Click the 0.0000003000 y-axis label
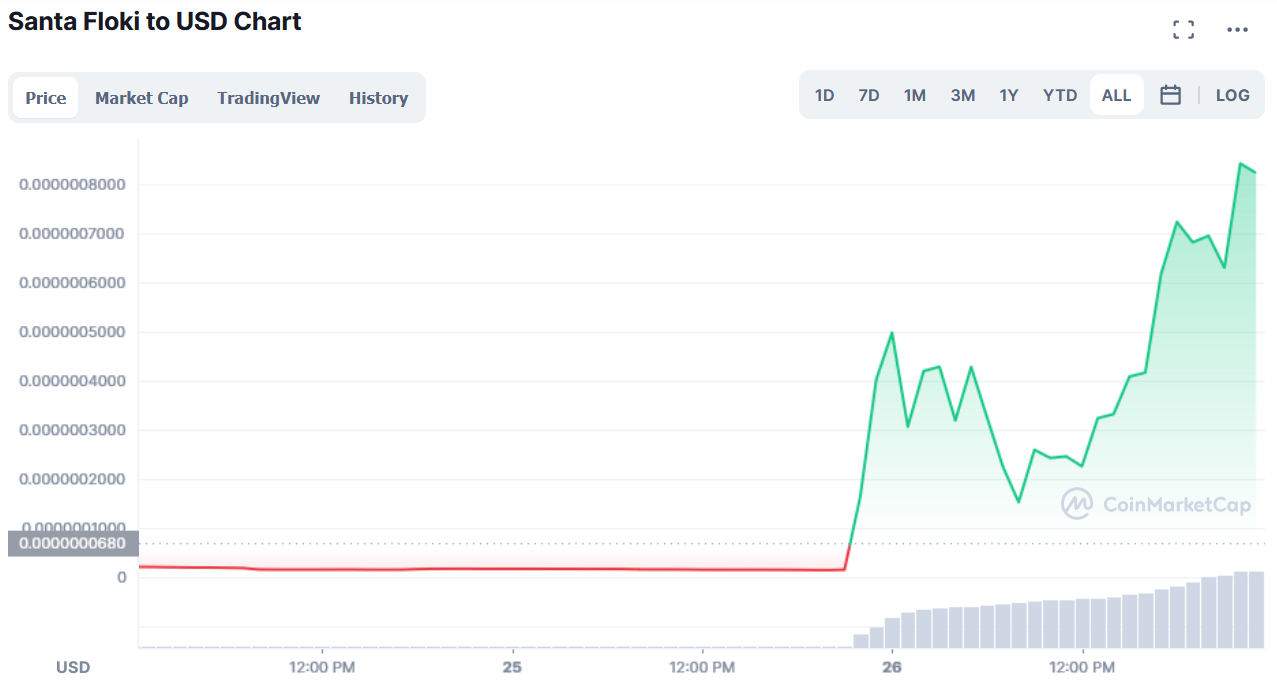Screen dimensions: 1277x682 coord(72,430)
